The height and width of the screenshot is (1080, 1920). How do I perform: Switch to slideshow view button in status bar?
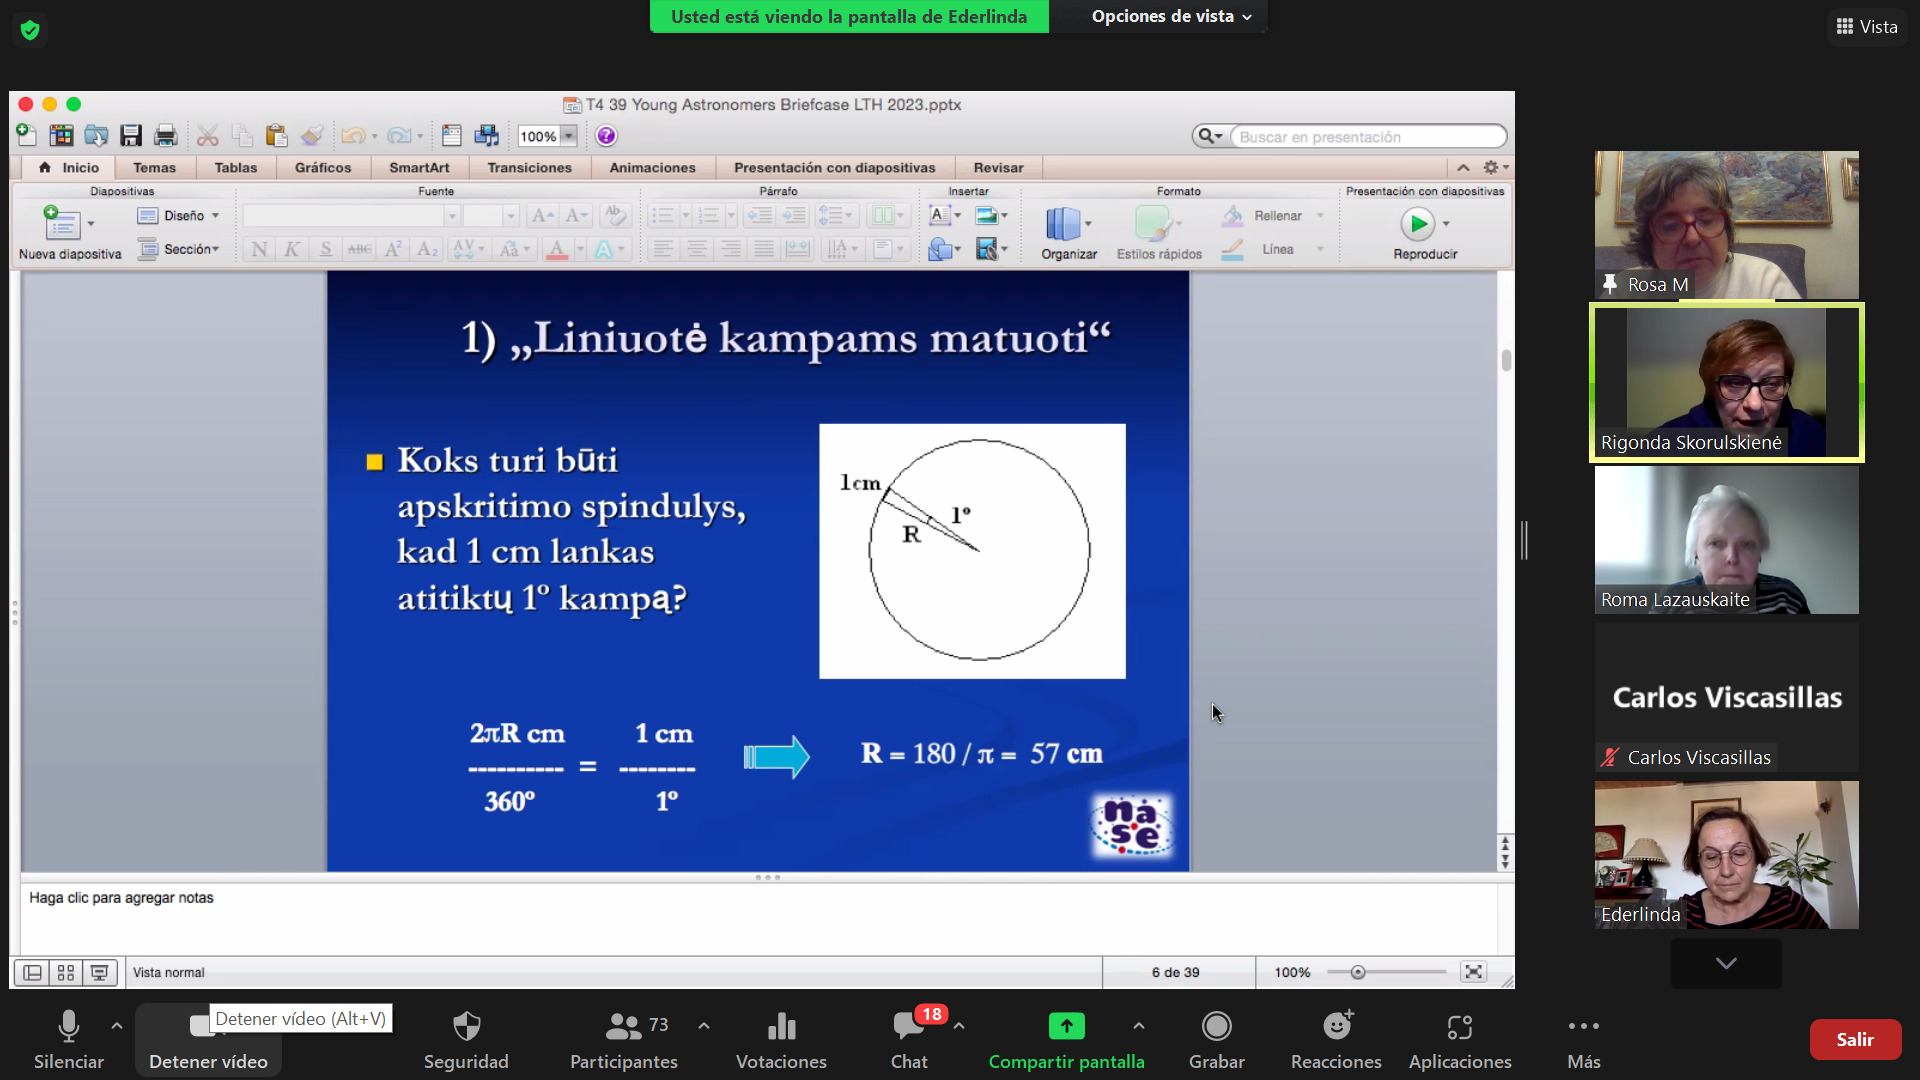click(x=99, y=972)
